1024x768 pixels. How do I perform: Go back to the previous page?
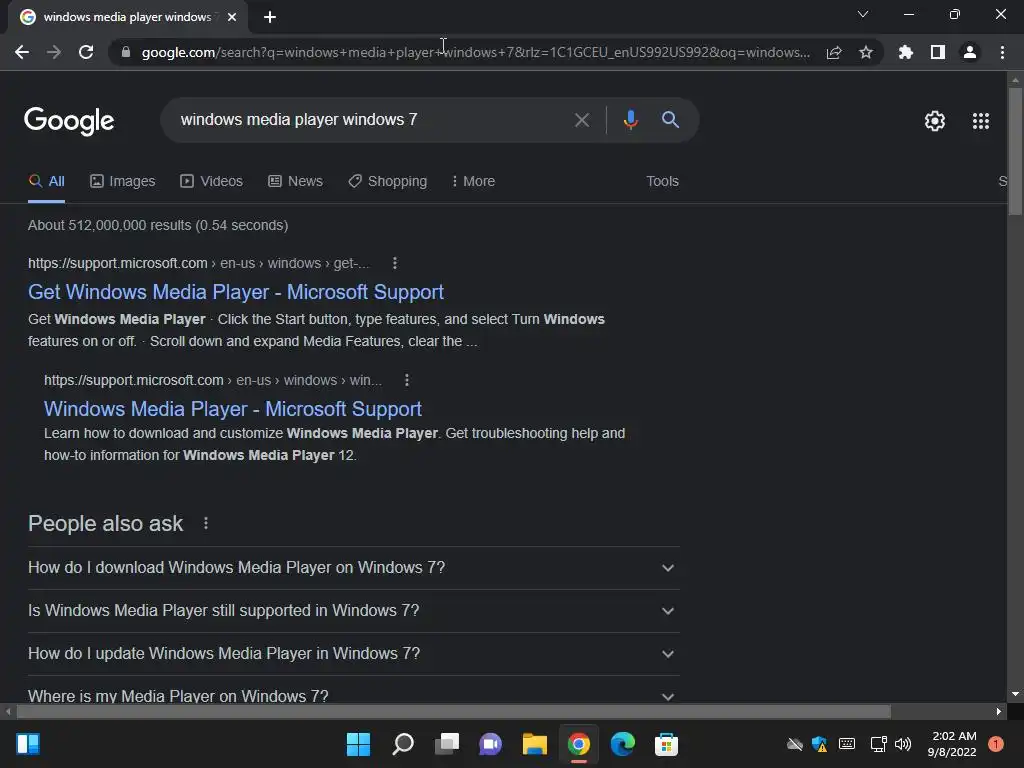pos(22,52)
